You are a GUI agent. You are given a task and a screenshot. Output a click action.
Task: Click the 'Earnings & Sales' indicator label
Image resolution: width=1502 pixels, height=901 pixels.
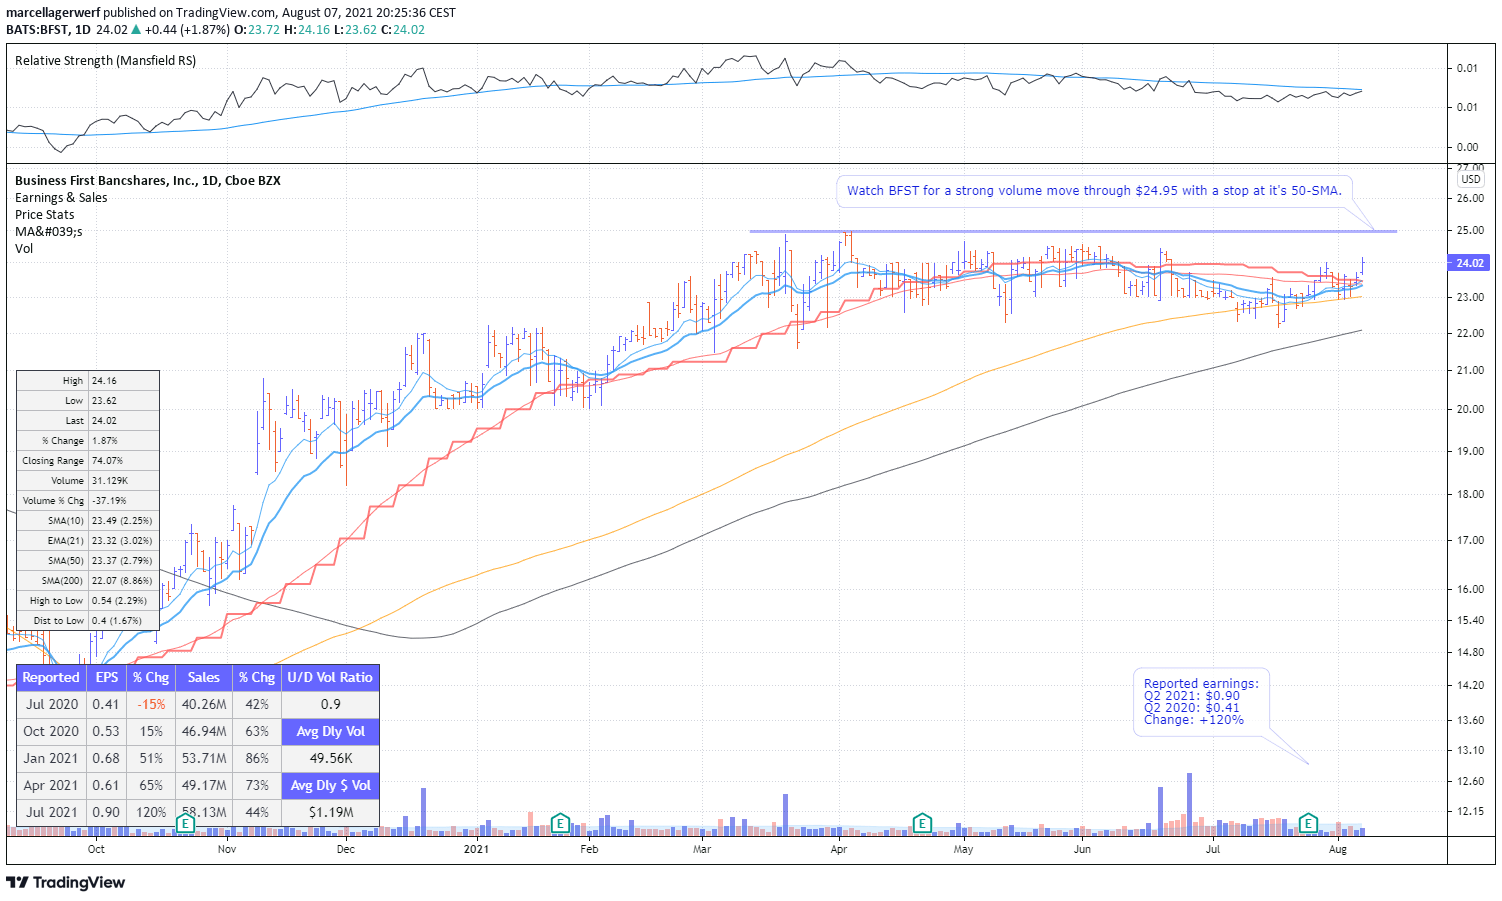pyautogui.click(x=61, y=198)
